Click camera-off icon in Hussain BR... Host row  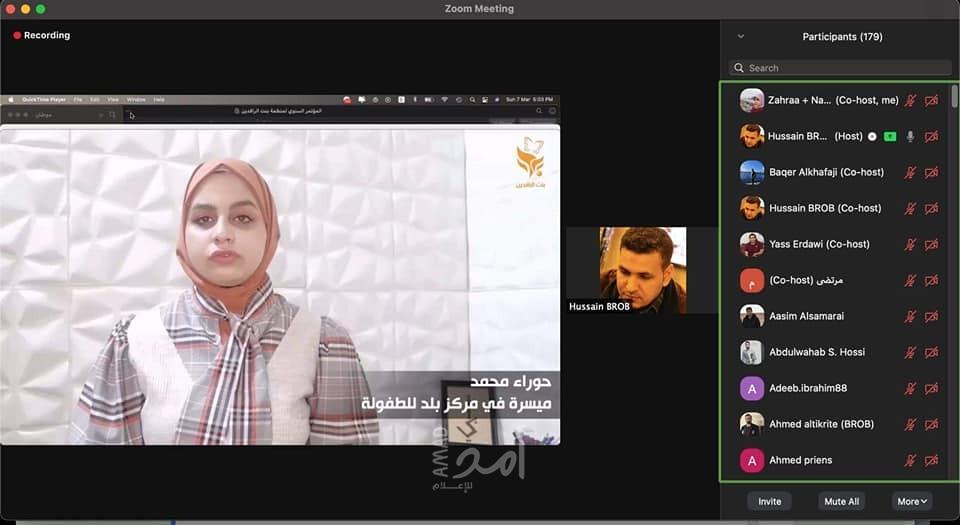931,136
